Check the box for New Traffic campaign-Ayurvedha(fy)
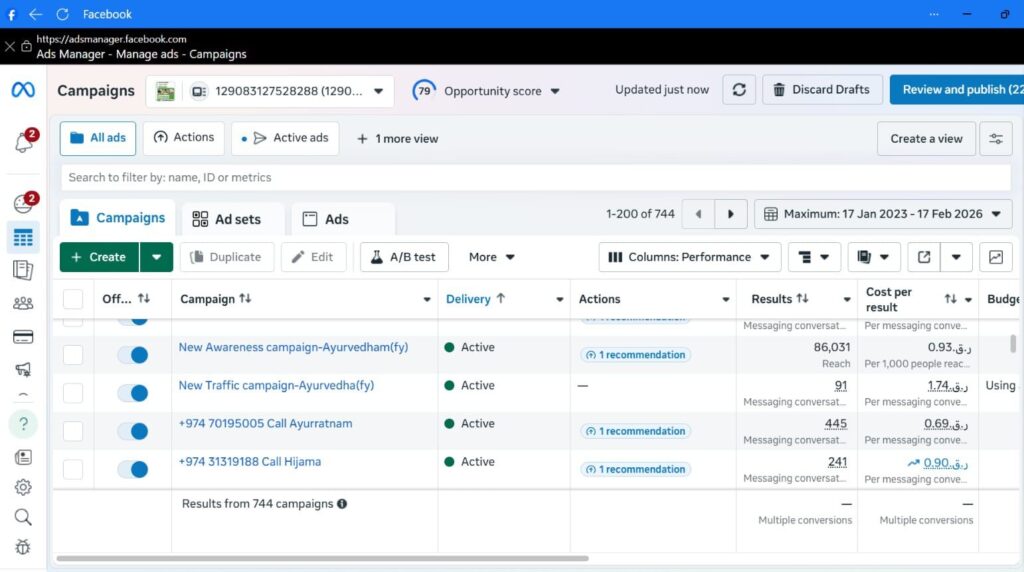1024x572 pixels. [x=73, y=393]
